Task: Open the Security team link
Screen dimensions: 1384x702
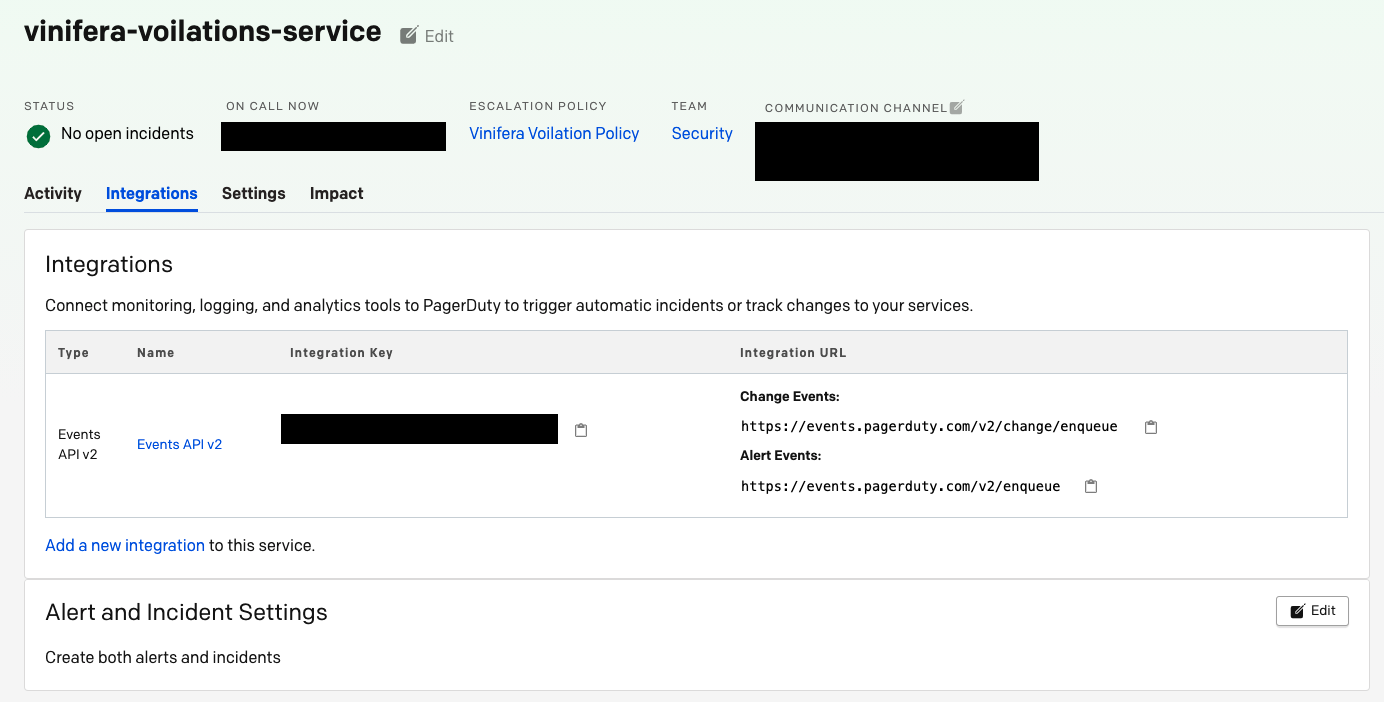Action: click(702, 134)
